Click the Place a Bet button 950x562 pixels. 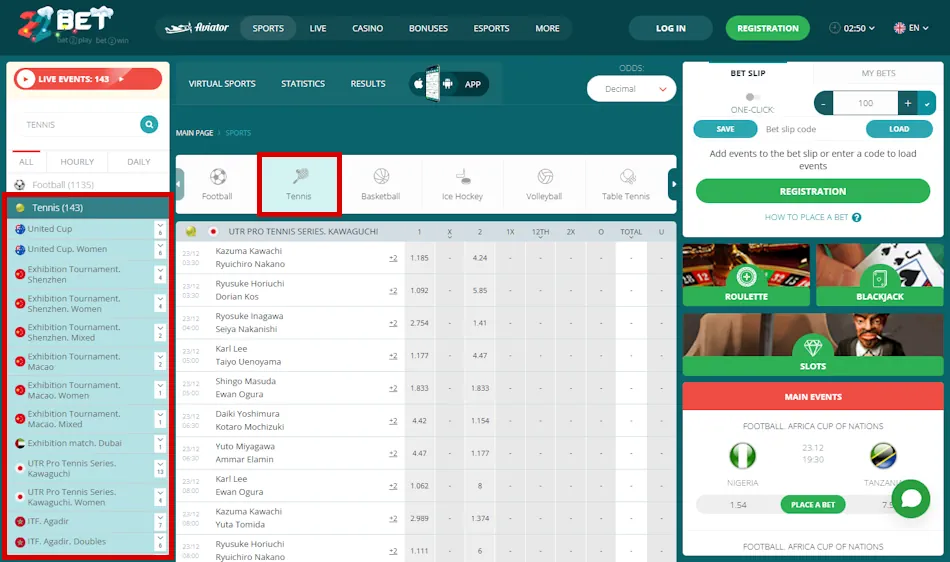click(813, 504)
